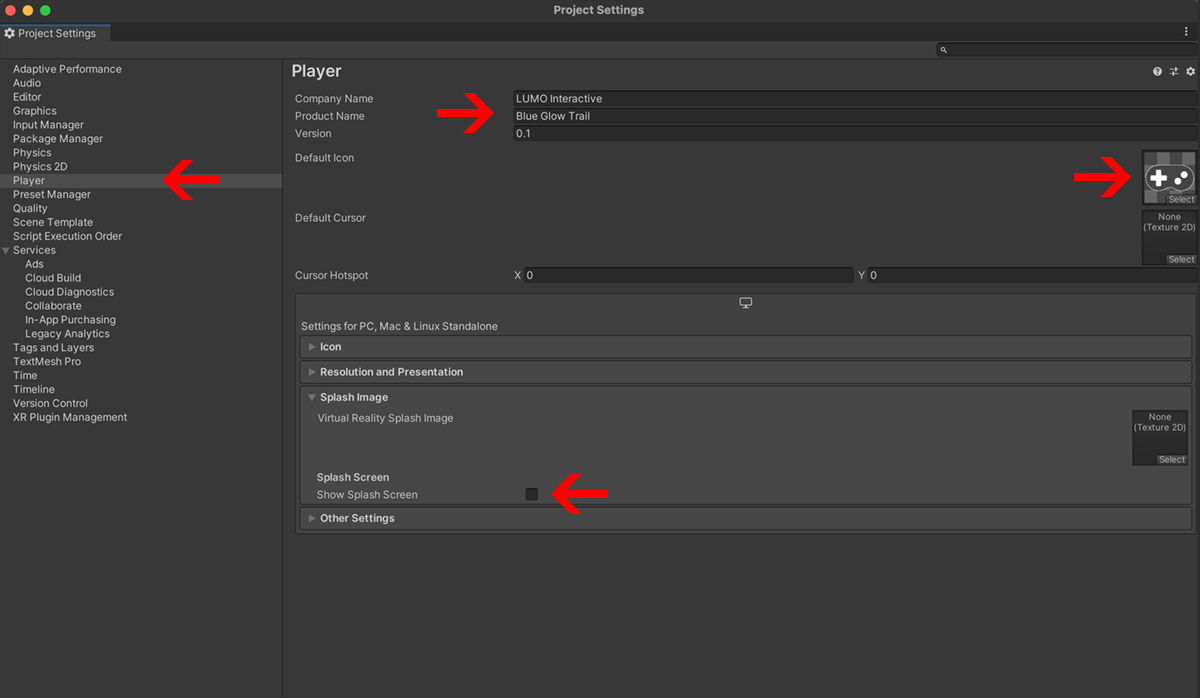Click the Product Name input field
Screen dimensions: 1200x698
click(853, 116)
